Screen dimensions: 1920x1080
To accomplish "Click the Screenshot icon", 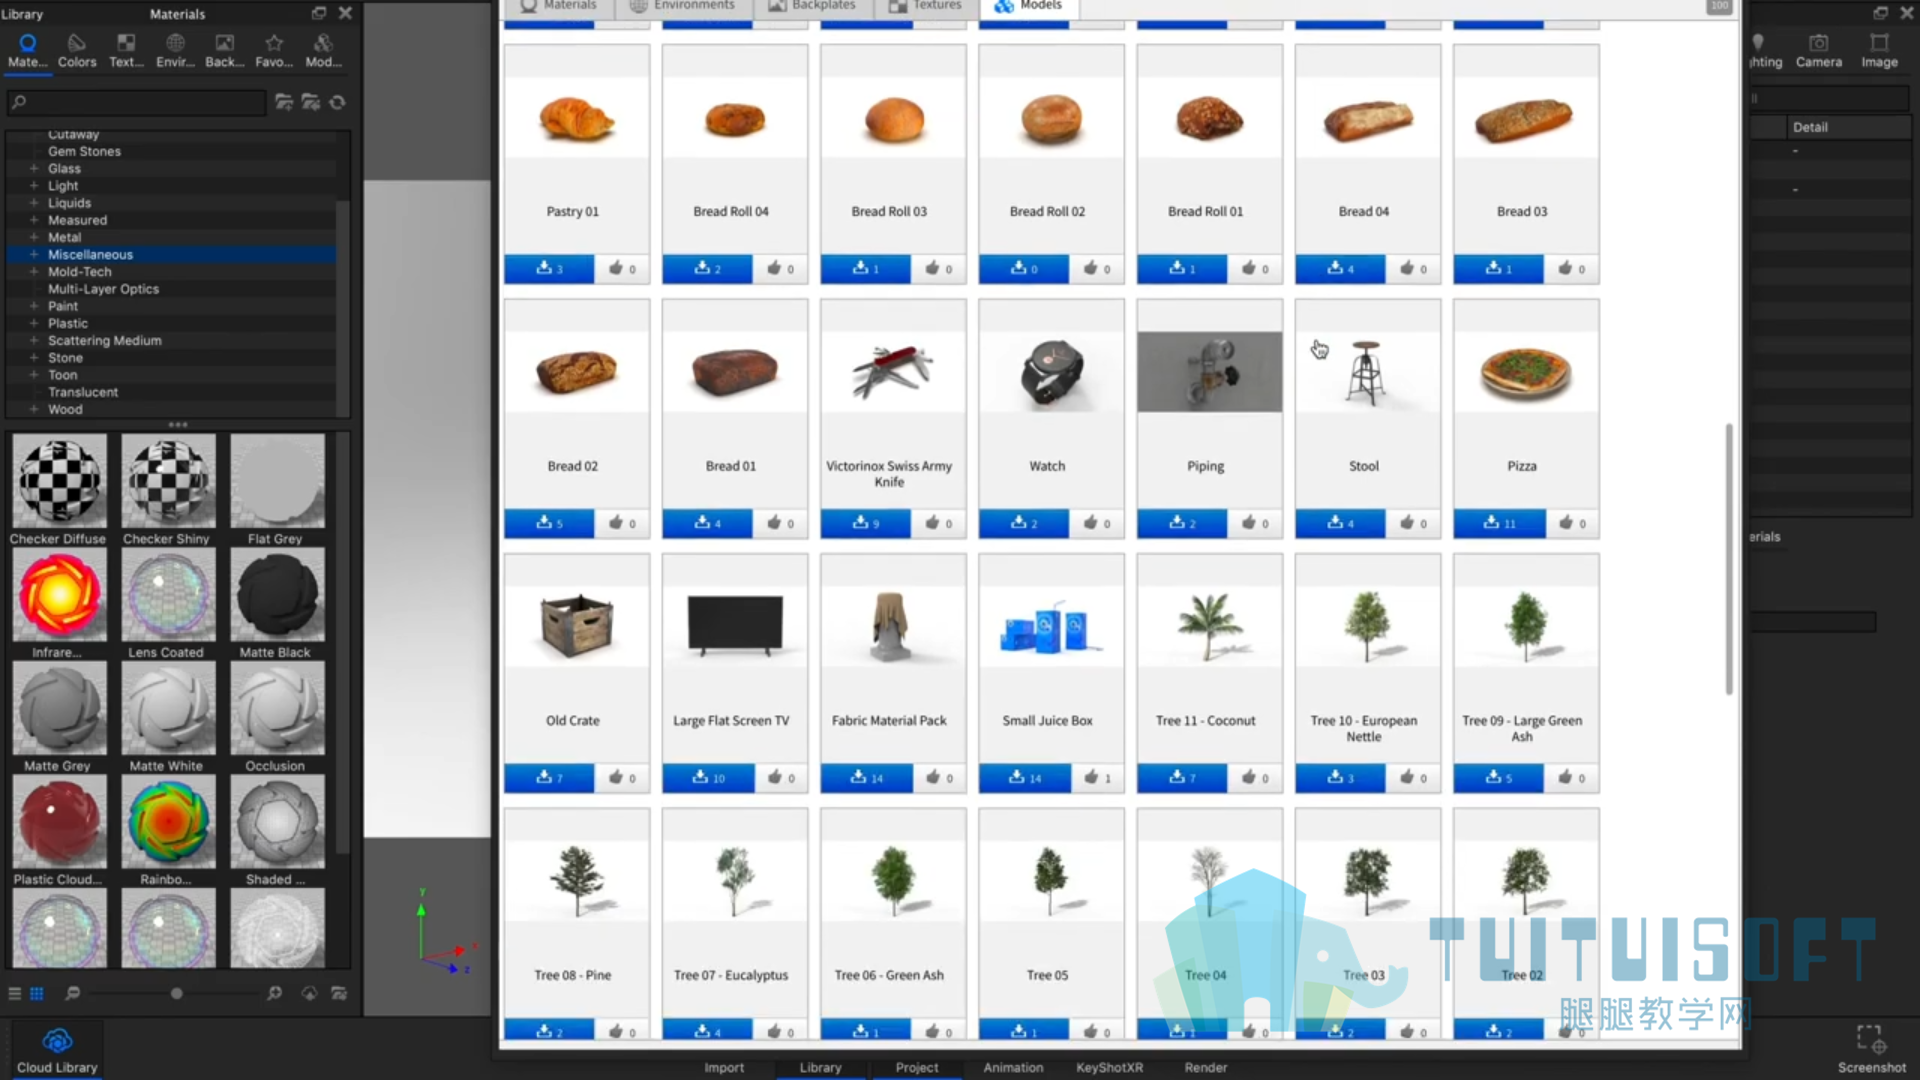I will pos(1871,1049).
